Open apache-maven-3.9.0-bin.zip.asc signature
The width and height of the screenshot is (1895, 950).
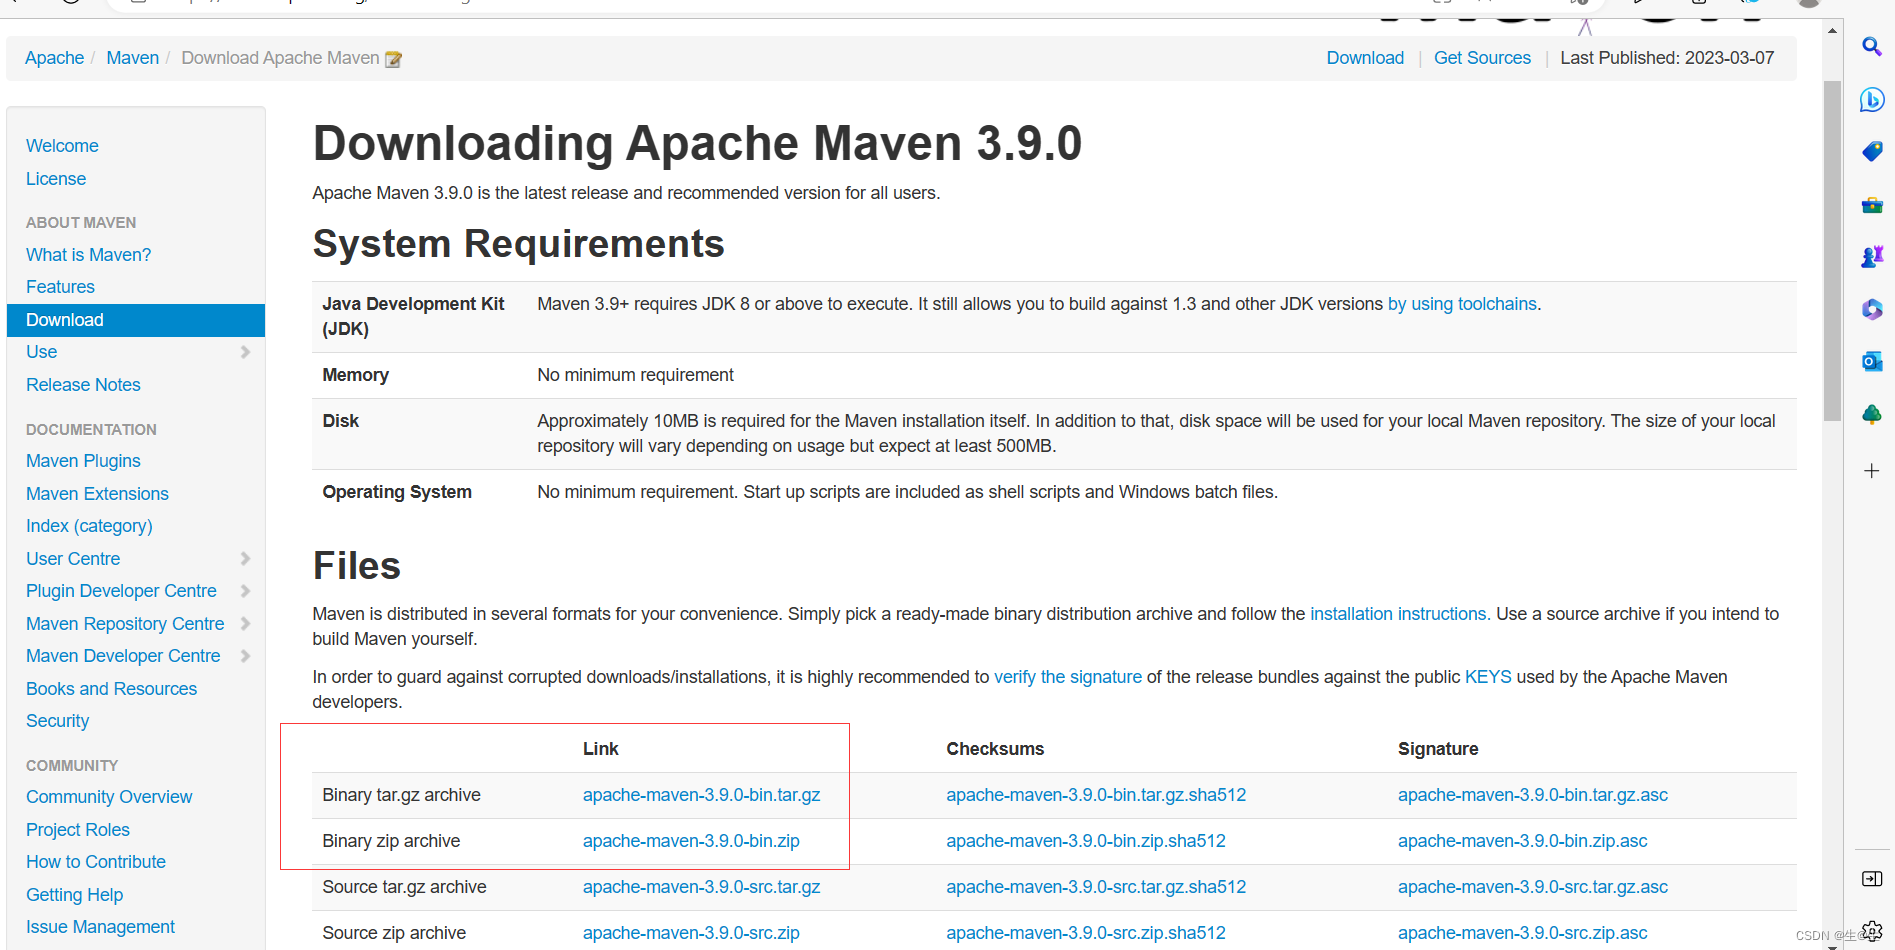click(1522, 841)
